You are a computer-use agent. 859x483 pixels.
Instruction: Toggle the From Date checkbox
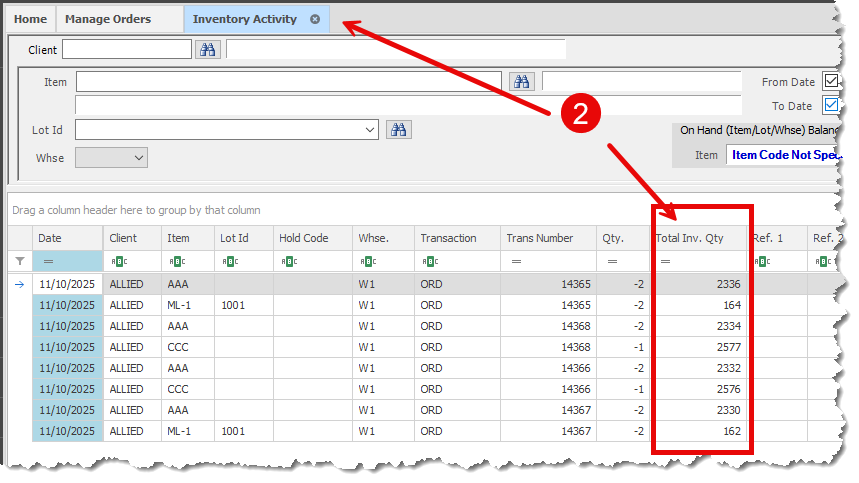[830, 82]
